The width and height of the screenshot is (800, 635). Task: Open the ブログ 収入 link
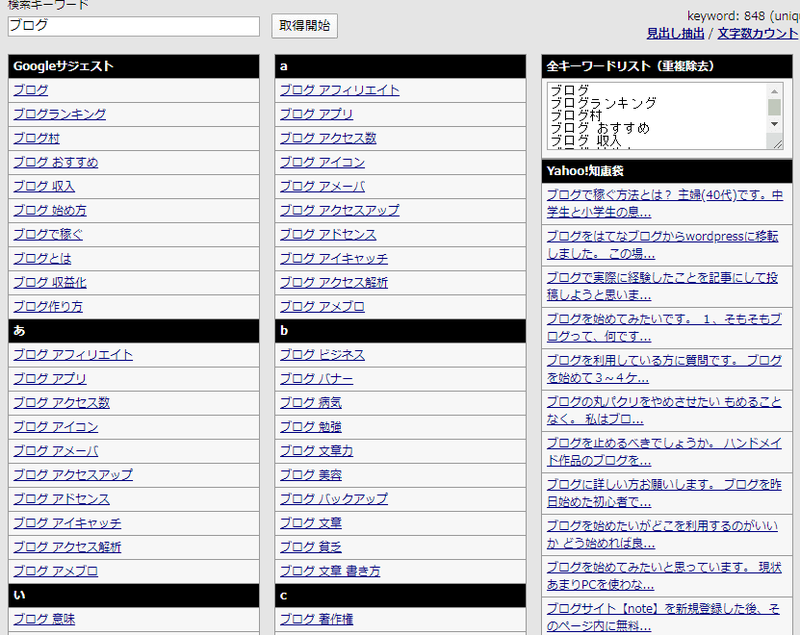coord(44,186)
